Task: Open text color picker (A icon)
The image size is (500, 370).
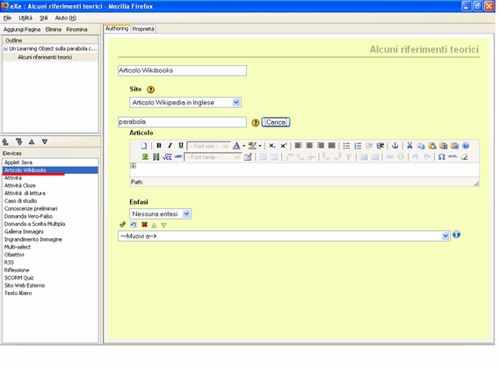Action: click(x=236, y=146)
